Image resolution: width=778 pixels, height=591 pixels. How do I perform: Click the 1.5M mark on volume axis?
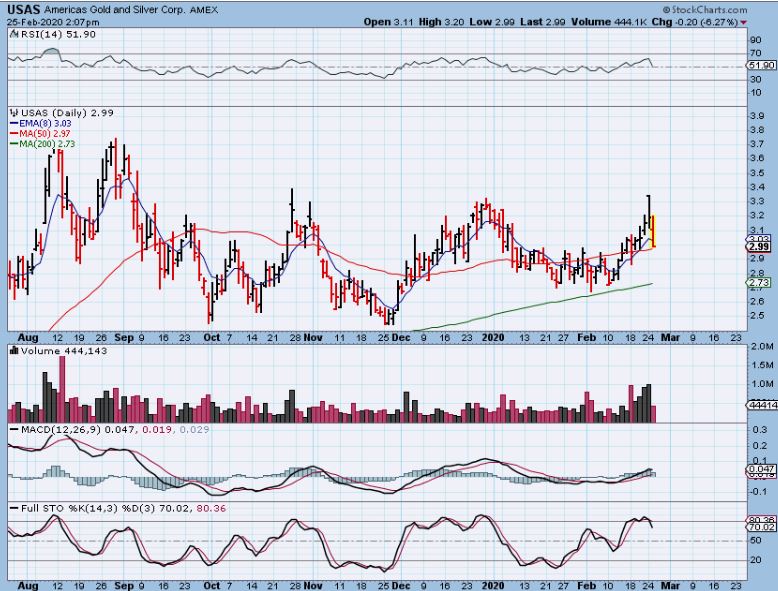tap(763, 365)
